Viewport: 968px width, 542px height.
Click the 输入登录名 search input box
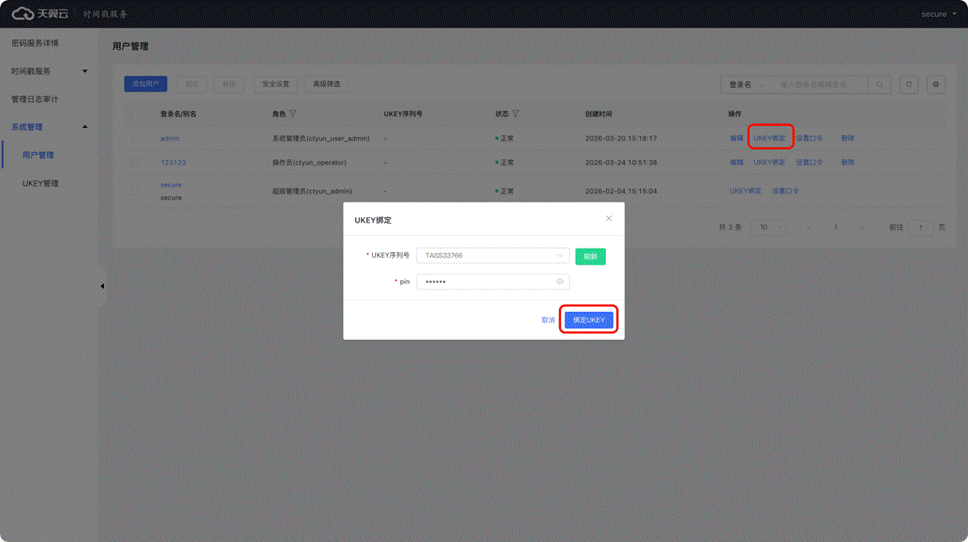pos(820,85)
